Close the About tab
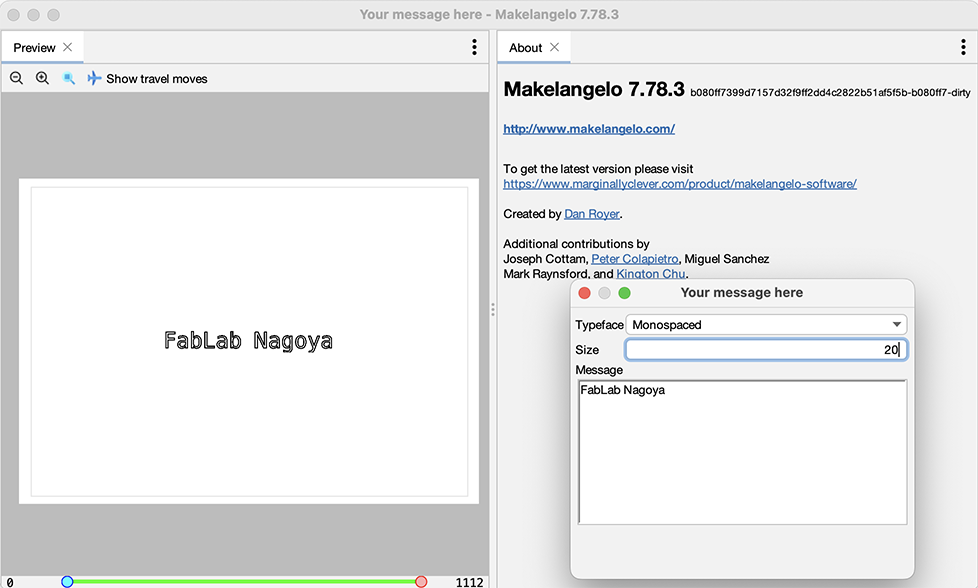 click(554, 47)
